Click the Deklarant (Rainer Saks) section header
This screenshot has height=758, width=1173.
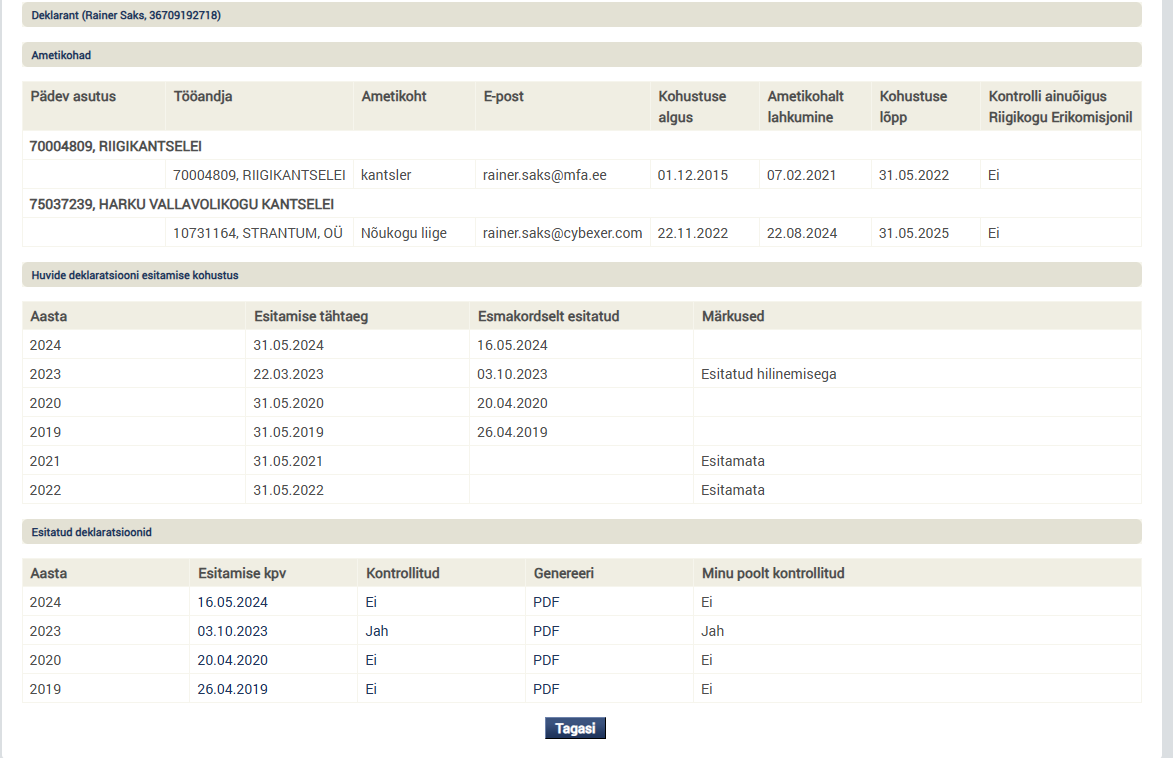582,15
